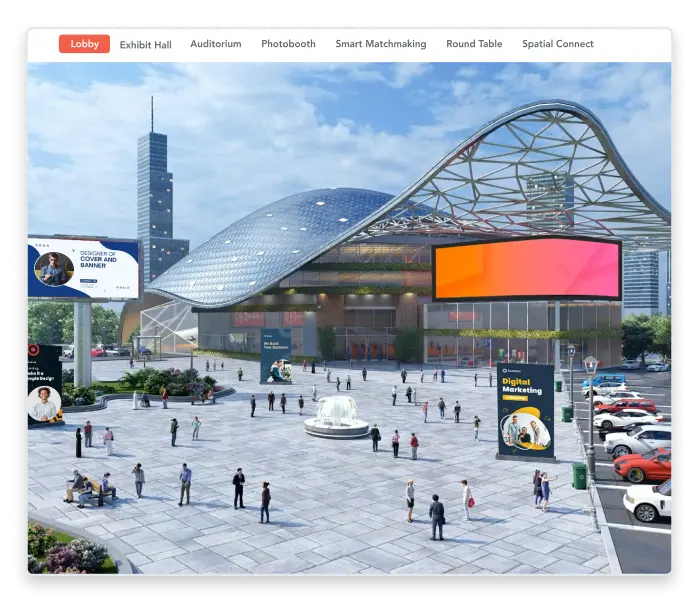Click the circular portrait photo on the top-left billboard
The width and height of the screenshot is (699, 600).
click(54, 268)
